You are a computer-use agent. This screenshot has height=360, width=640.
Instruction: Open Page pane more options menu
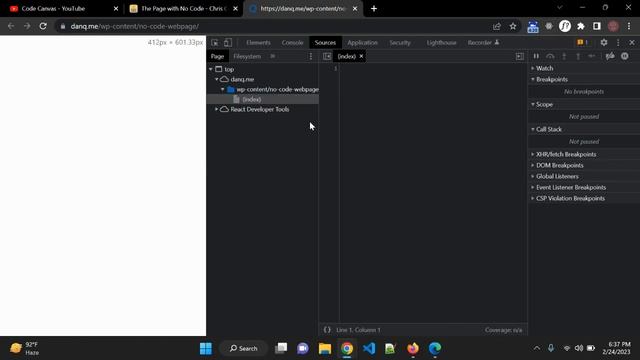point(311,56)
